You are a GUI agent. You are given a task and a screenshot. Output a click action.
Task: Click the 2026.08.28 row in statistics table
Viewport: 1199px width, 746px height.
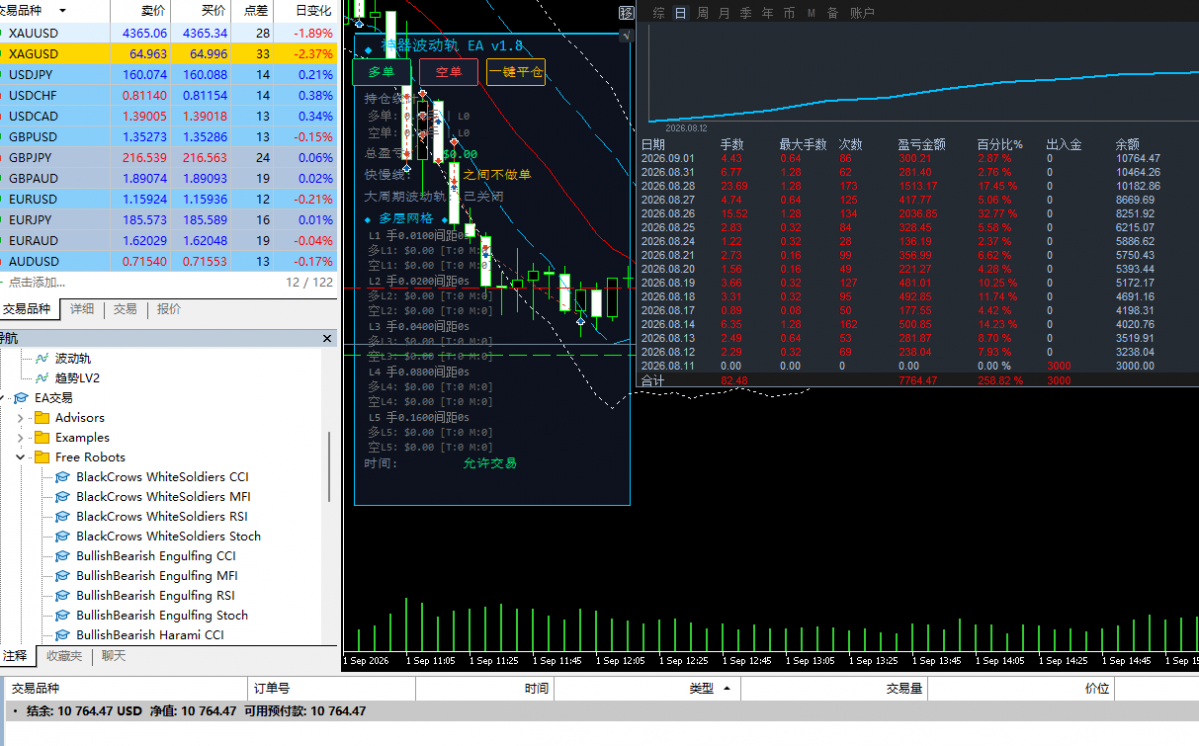click(918, 186)
